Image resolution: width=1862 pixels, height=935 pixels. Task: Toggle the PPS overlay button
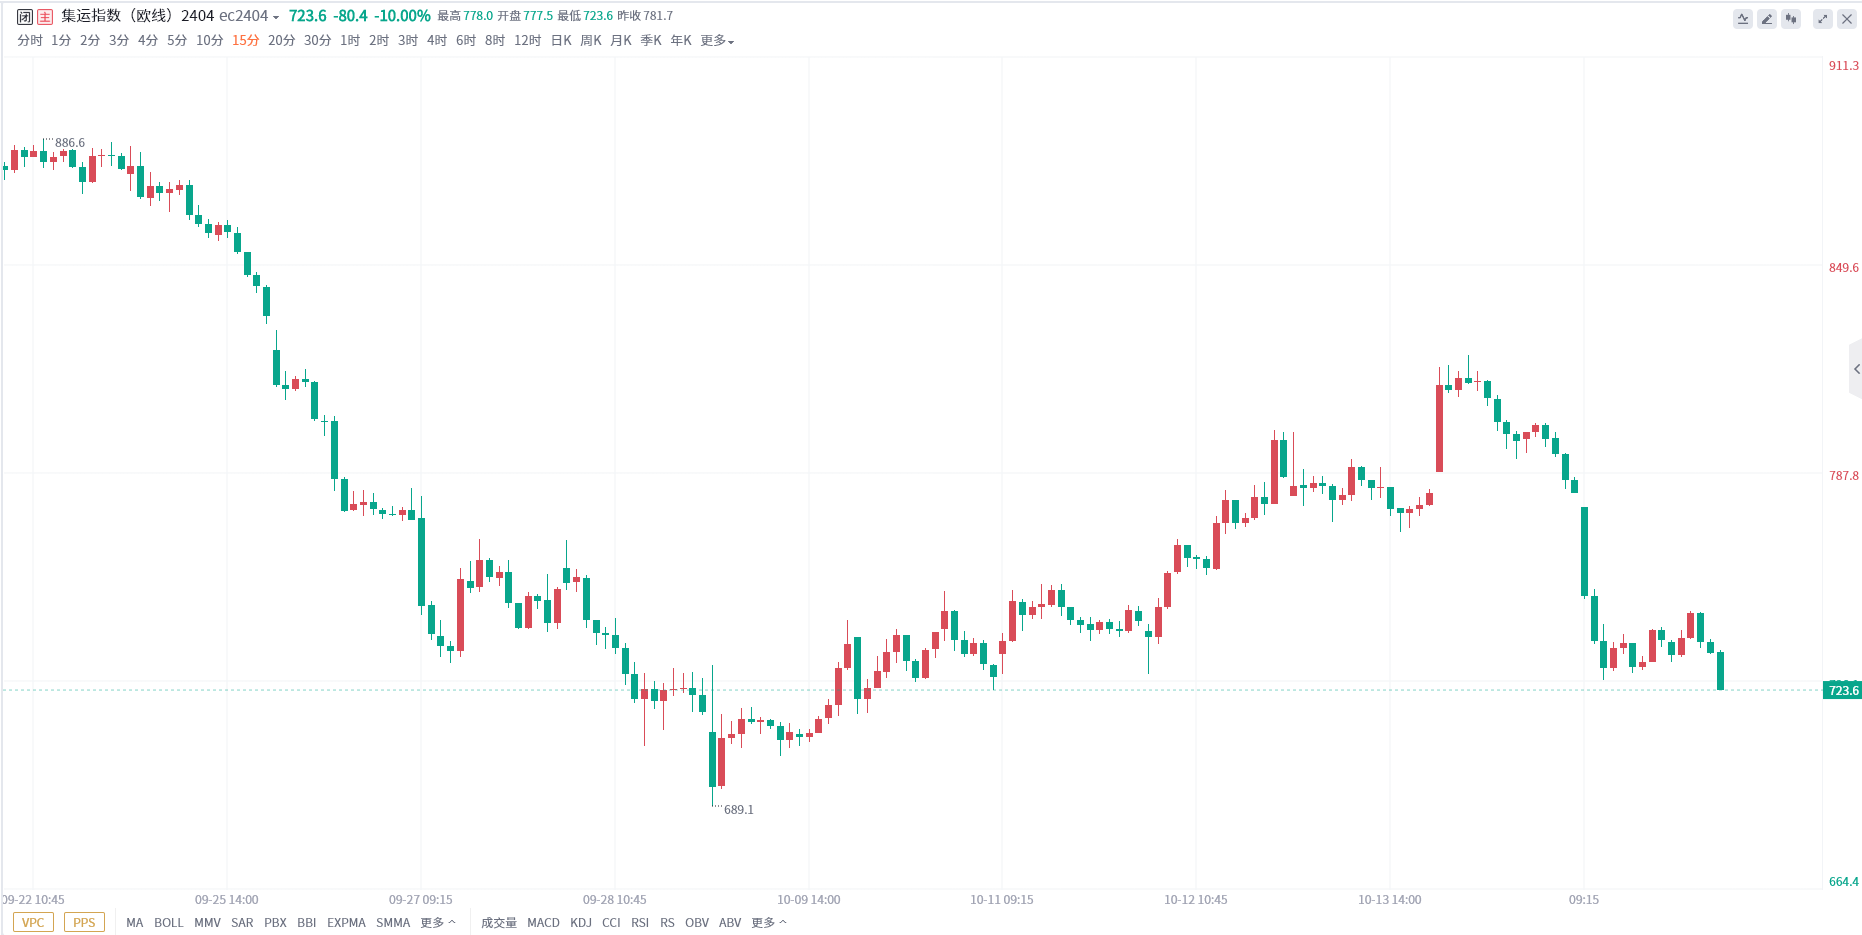[x=84, y=922]
